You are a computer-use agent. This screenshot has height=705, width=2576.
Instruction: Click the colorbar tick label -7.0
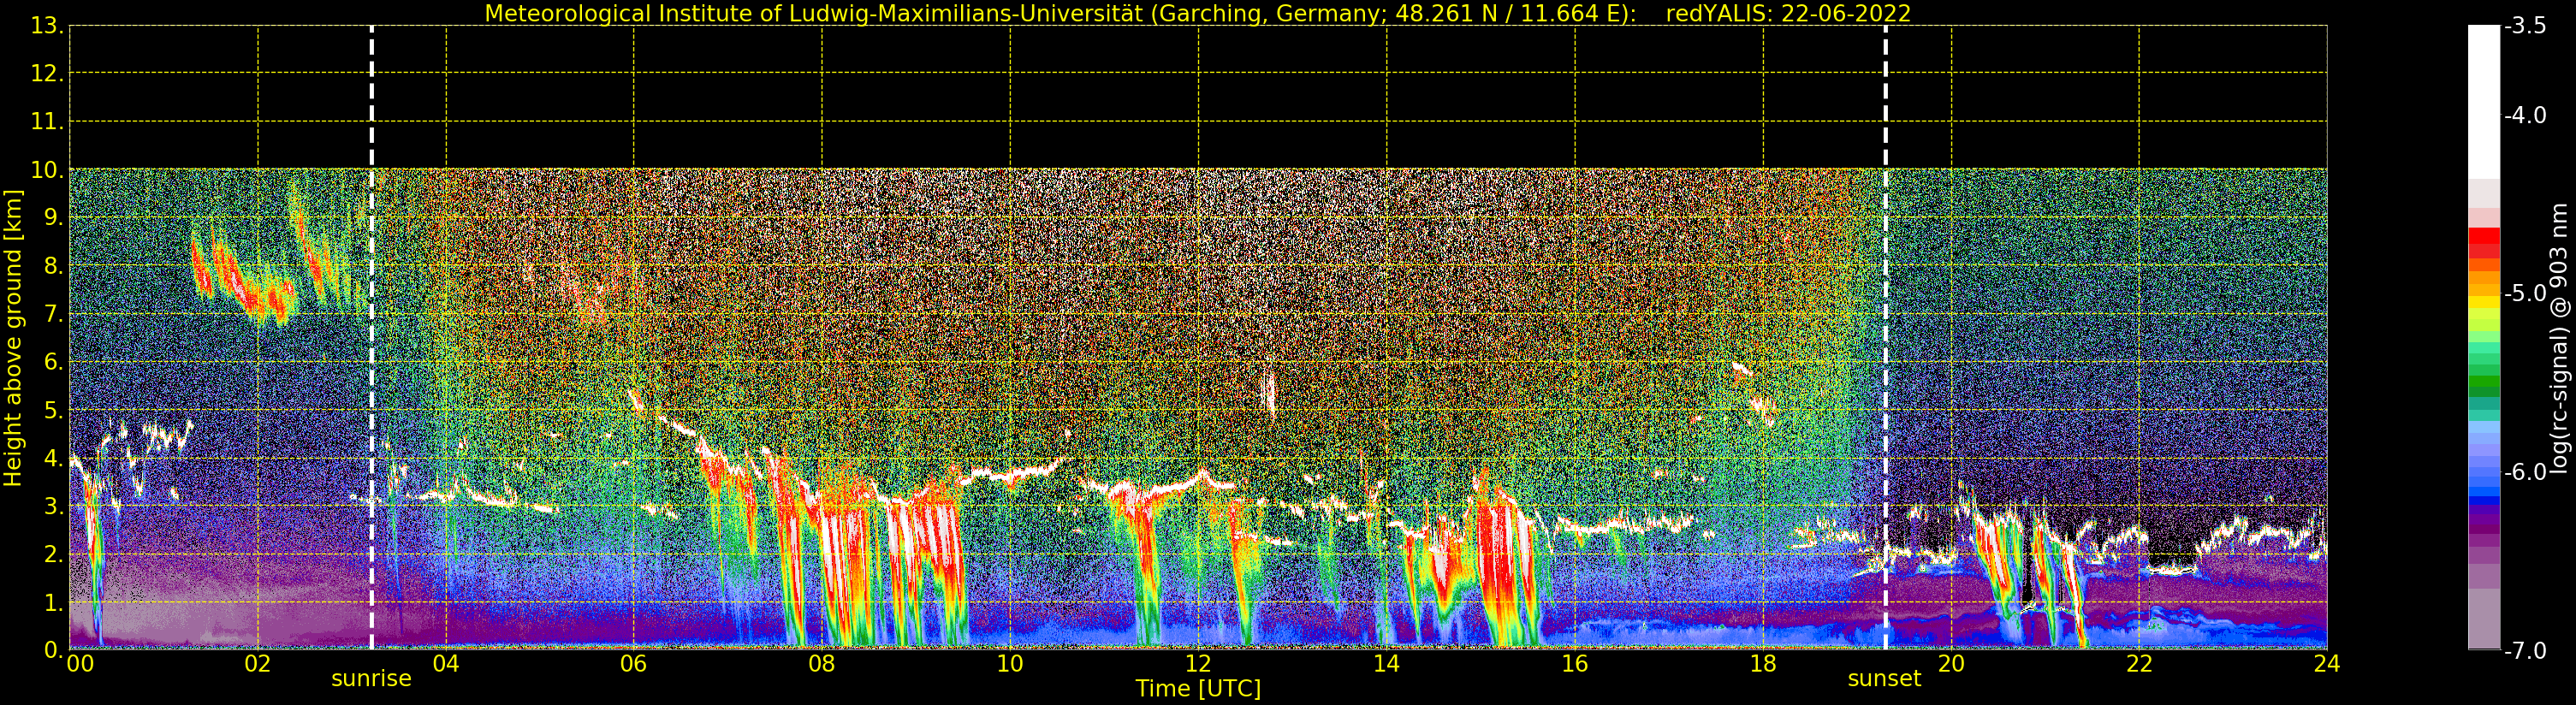2525,650
